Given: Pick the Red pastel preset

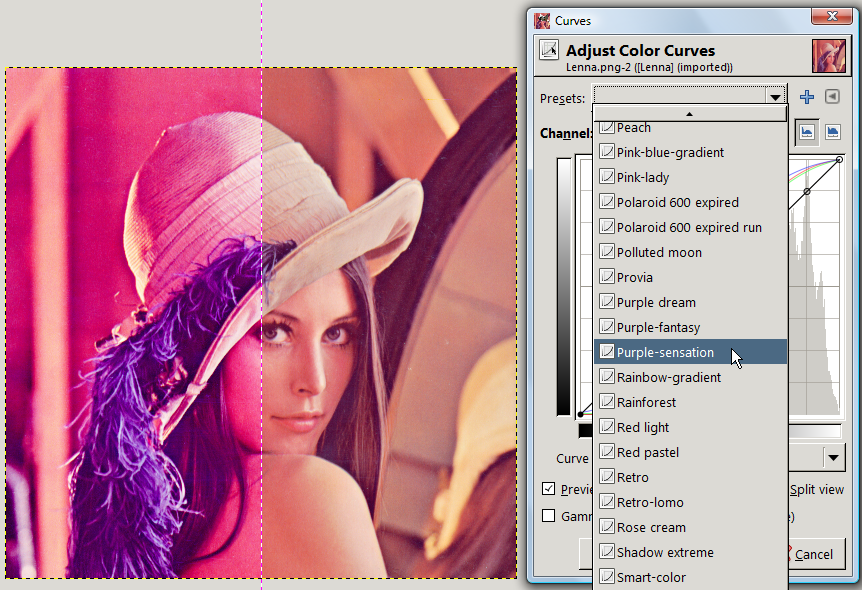Looking at the screenshot, I should (690, 453).
